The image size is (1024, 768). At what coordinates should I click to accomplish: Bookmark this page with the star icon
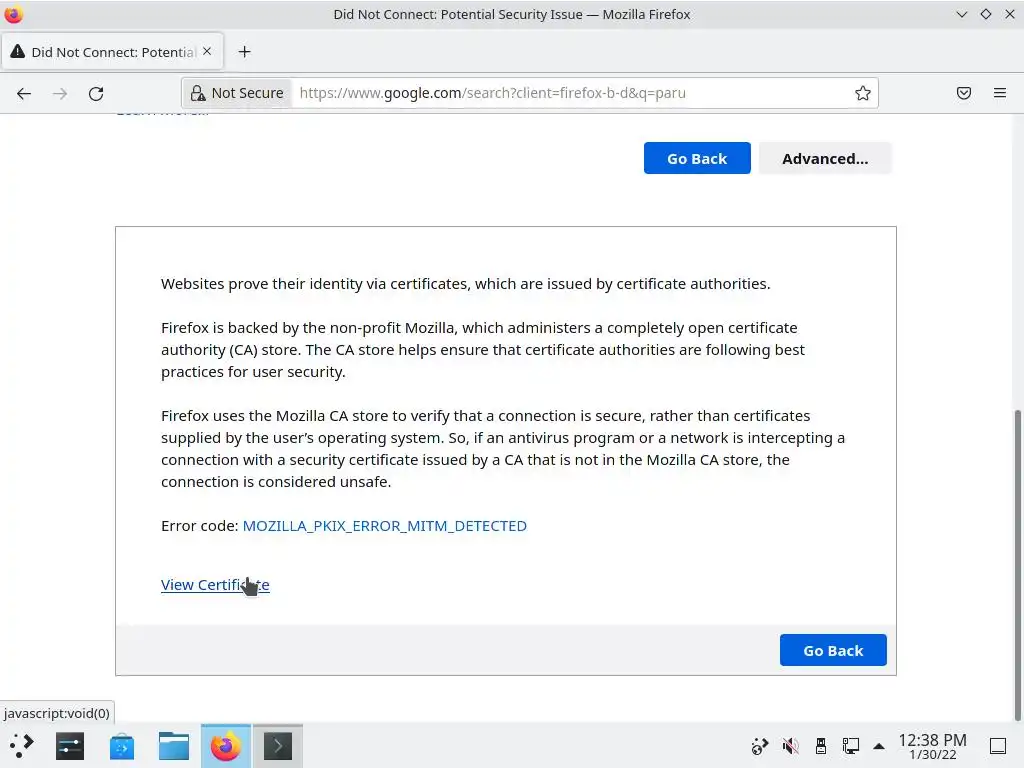[x=863, y=93]
